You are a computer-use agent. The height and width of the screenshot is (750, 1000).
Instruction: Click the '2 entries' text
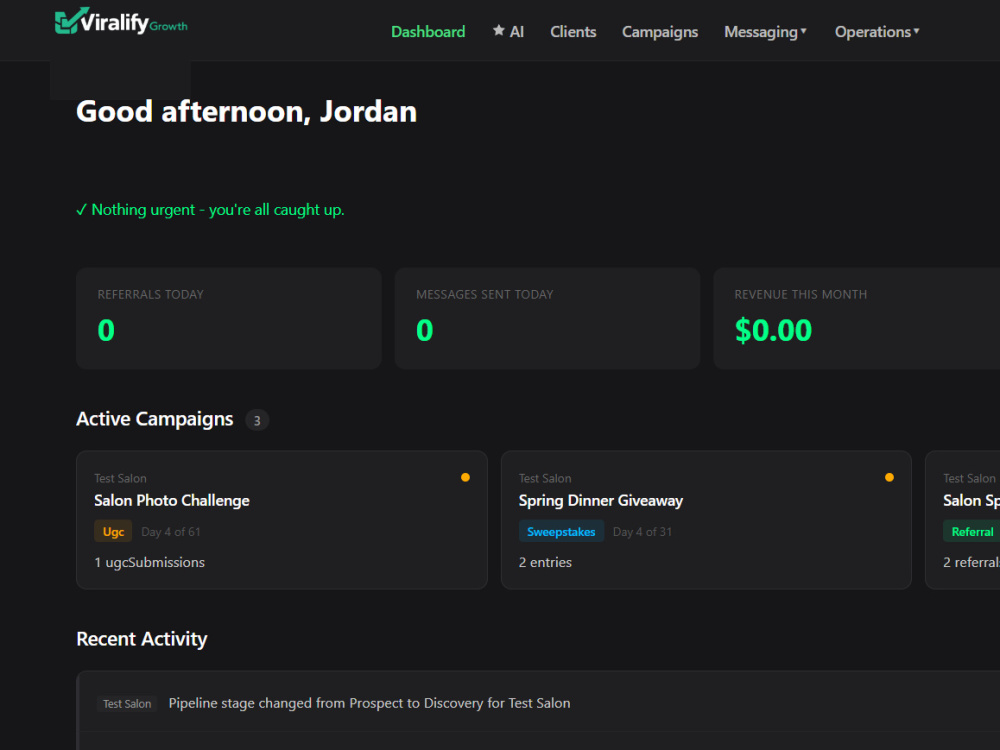(545, 562)
